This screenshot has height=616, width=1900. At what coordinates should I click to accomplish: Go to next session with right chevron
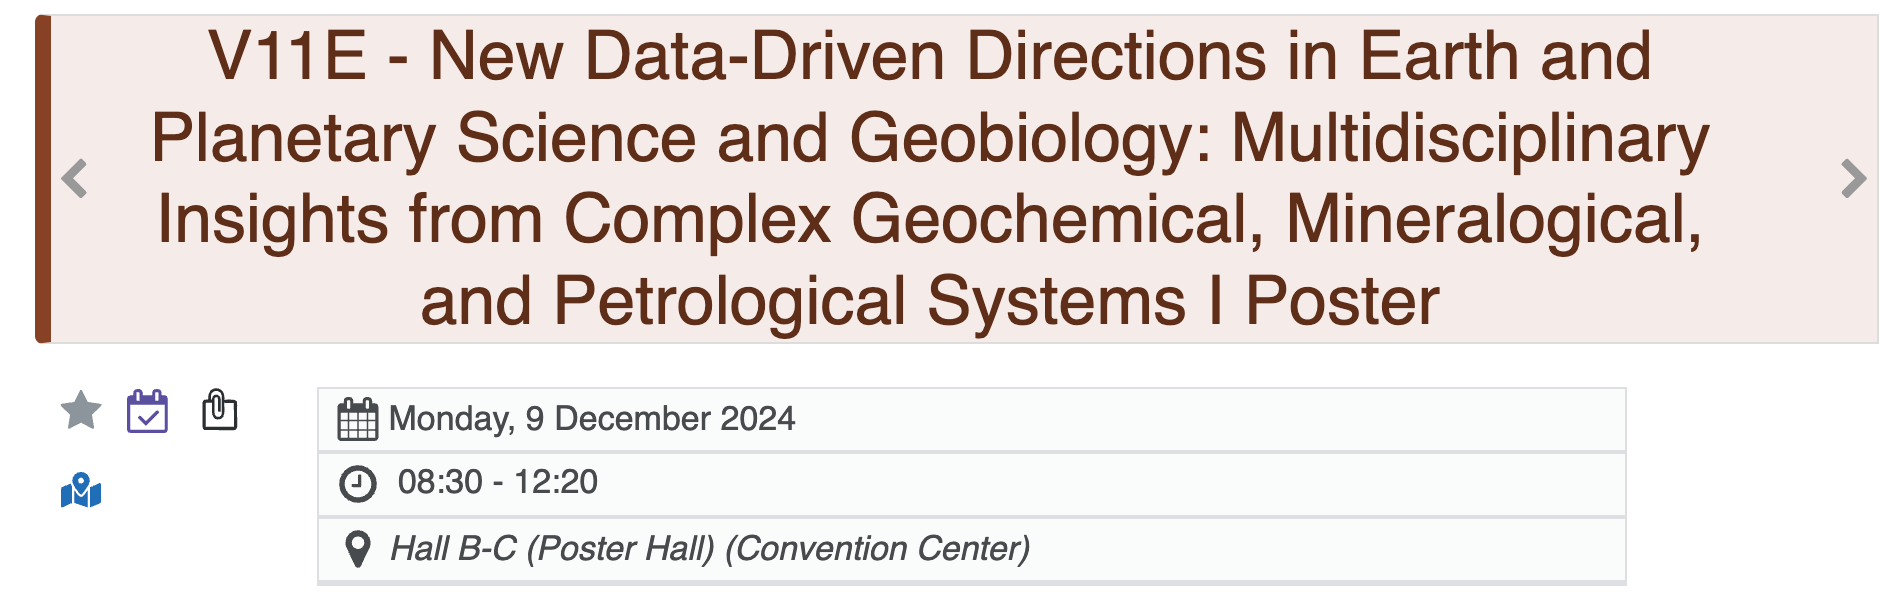point(1853,179)
